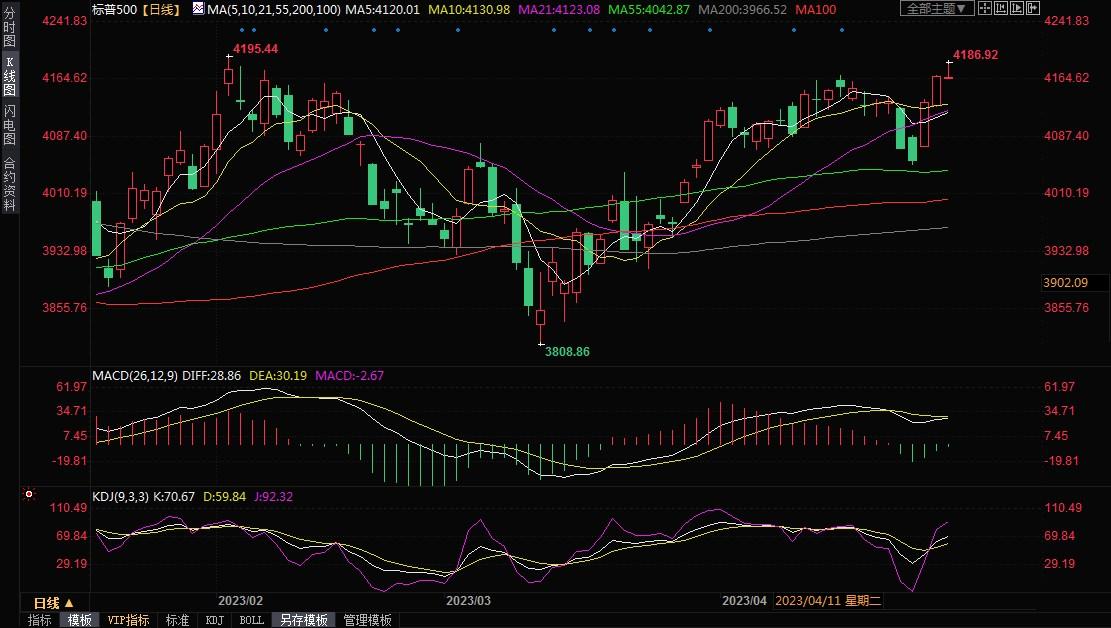1111x628 pixels.
Task: Switch to the 闪电图 side tab
Action: [x=9, y=125]
